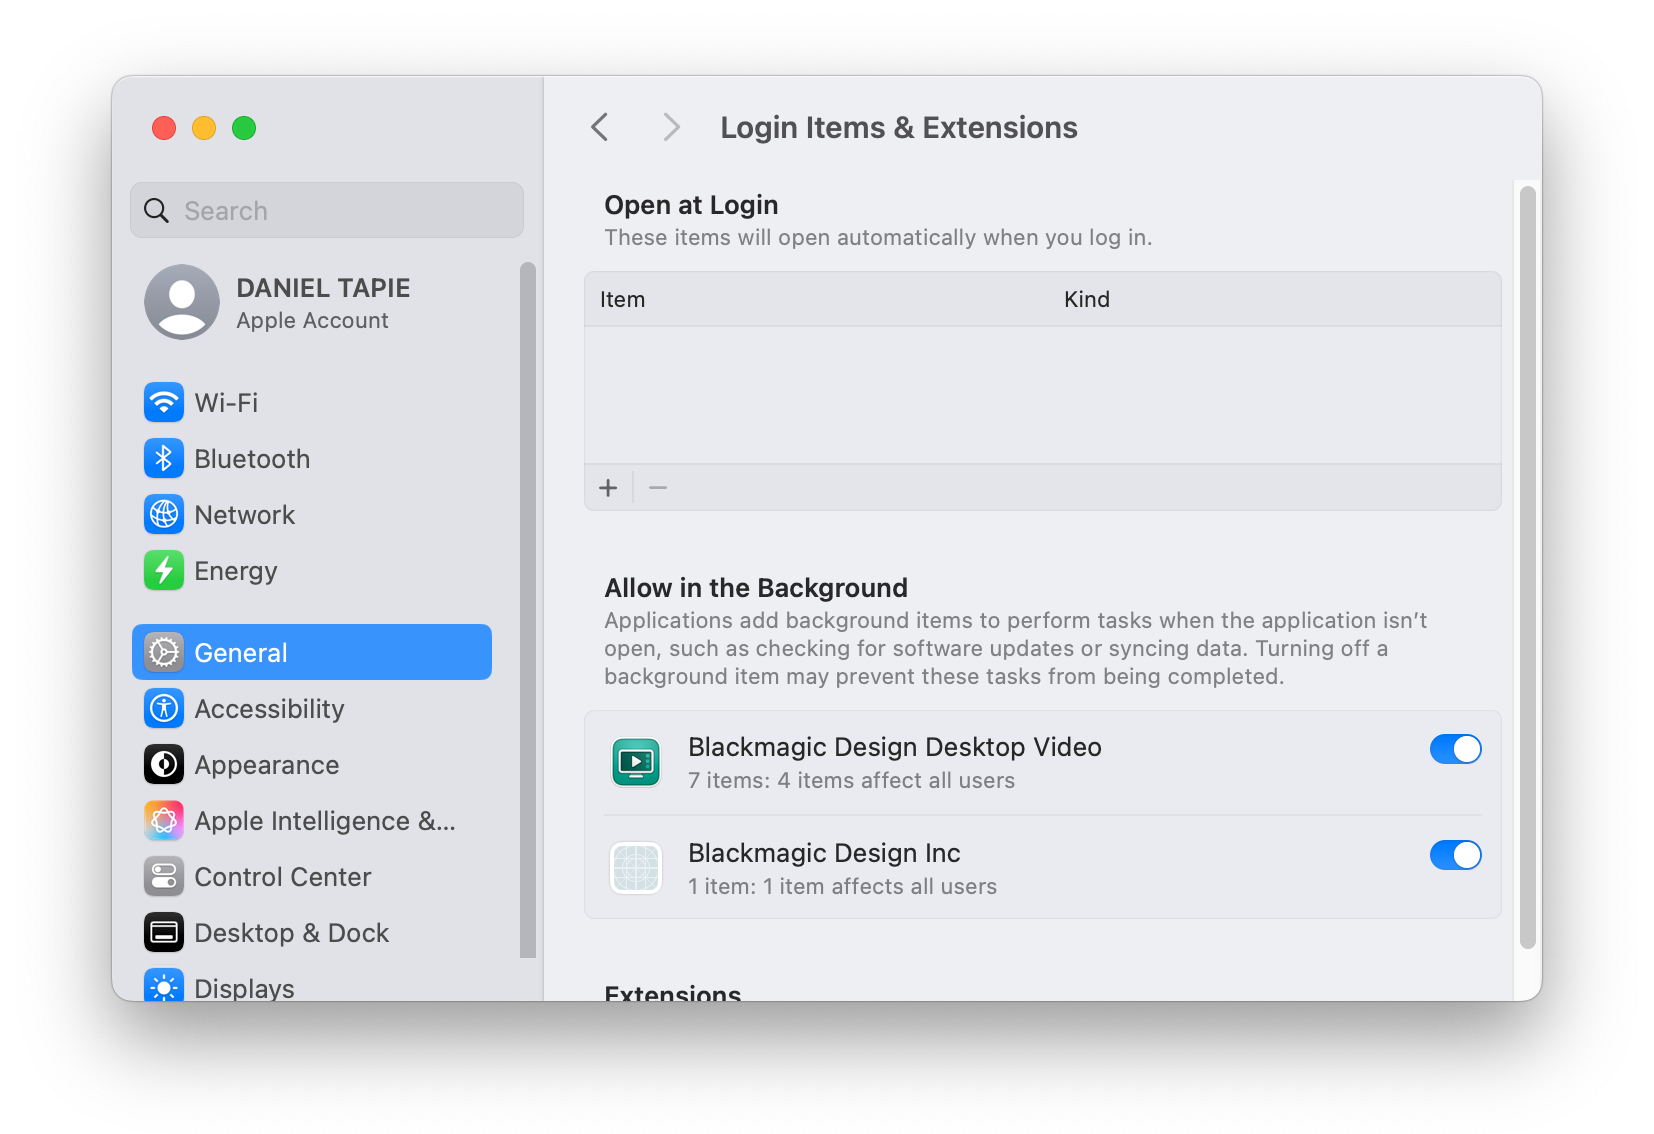
Task: Click the Displays sun icon
Action: (164, 986)
